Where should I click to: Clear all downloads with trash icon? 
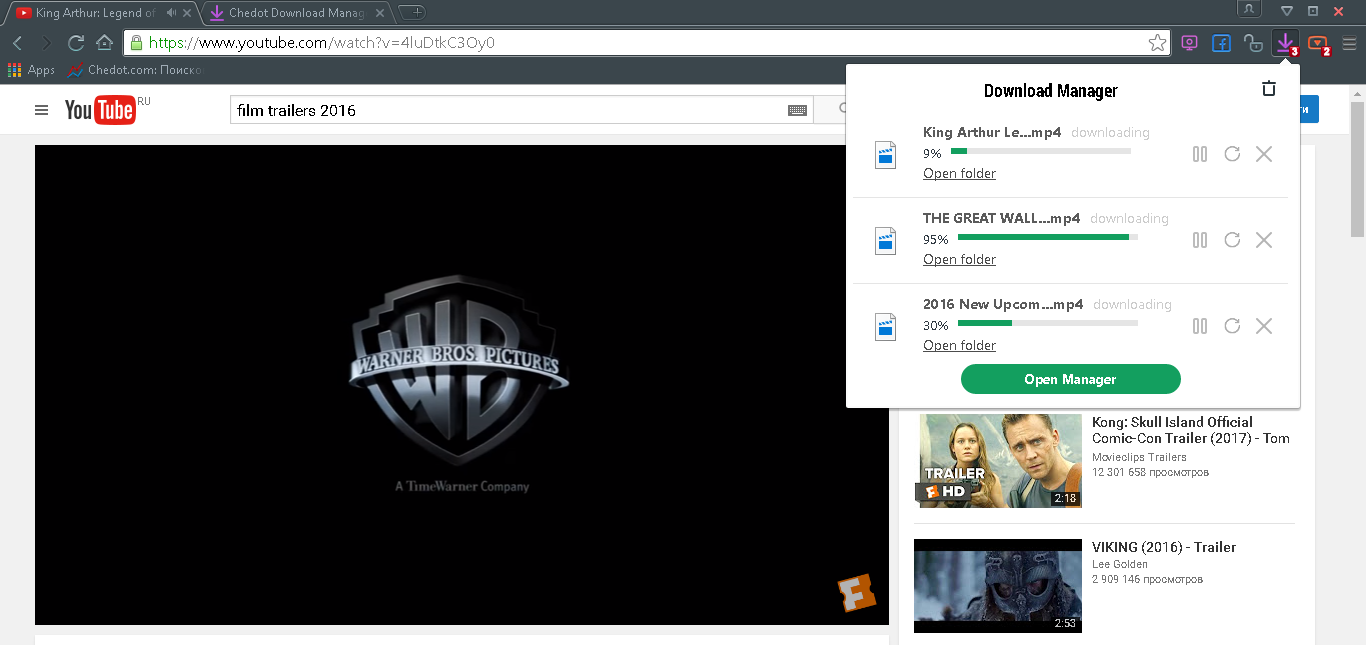pos(1268,89)
